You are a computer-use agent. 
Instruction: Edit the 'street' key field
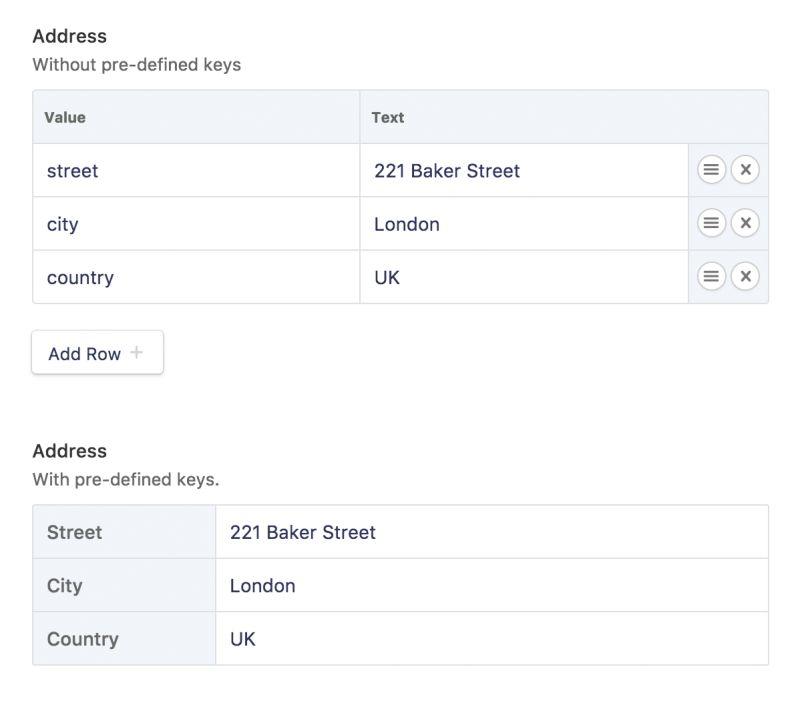(x=196, y=170)
